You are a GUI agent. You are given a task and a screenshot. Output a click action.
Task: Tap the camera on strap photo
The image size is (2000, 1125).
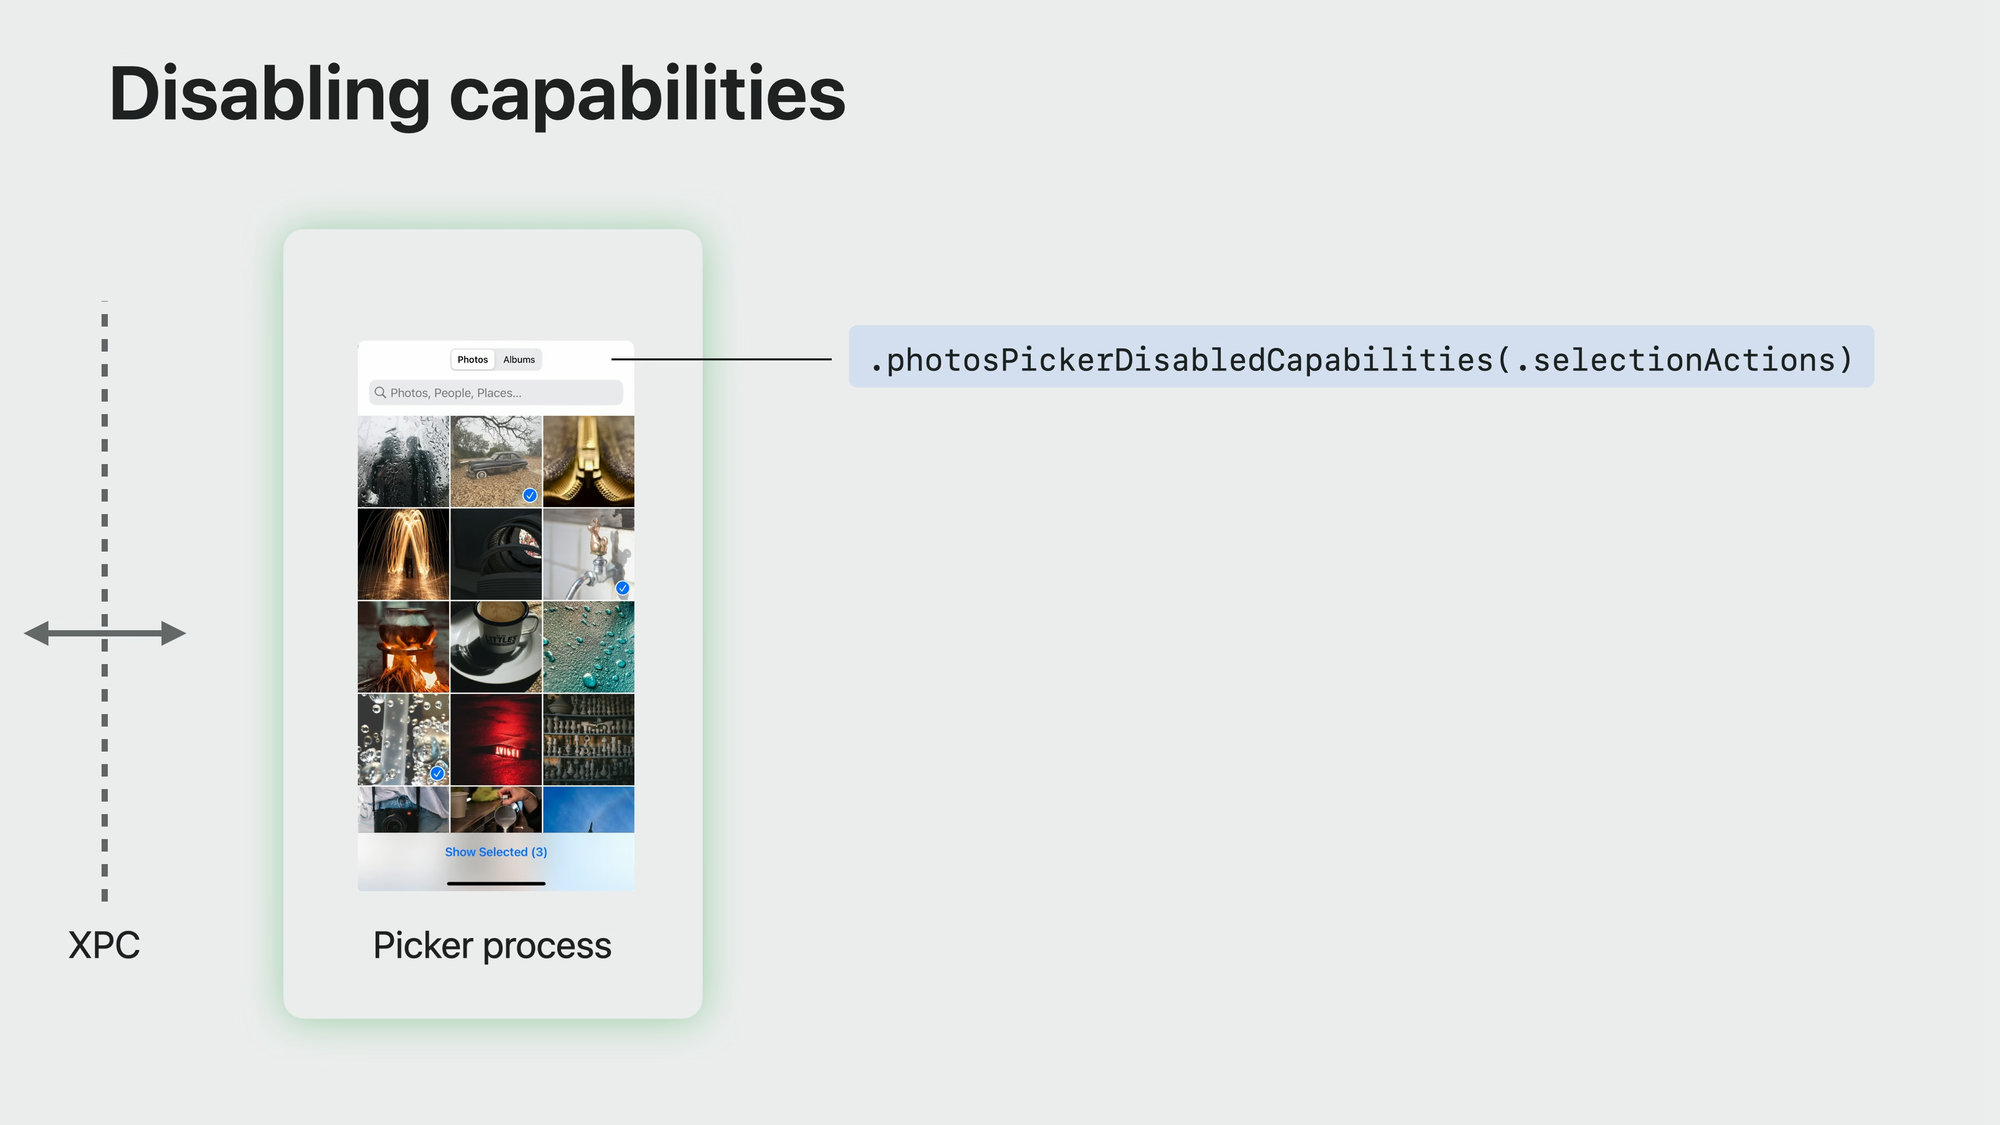[403, 809]
